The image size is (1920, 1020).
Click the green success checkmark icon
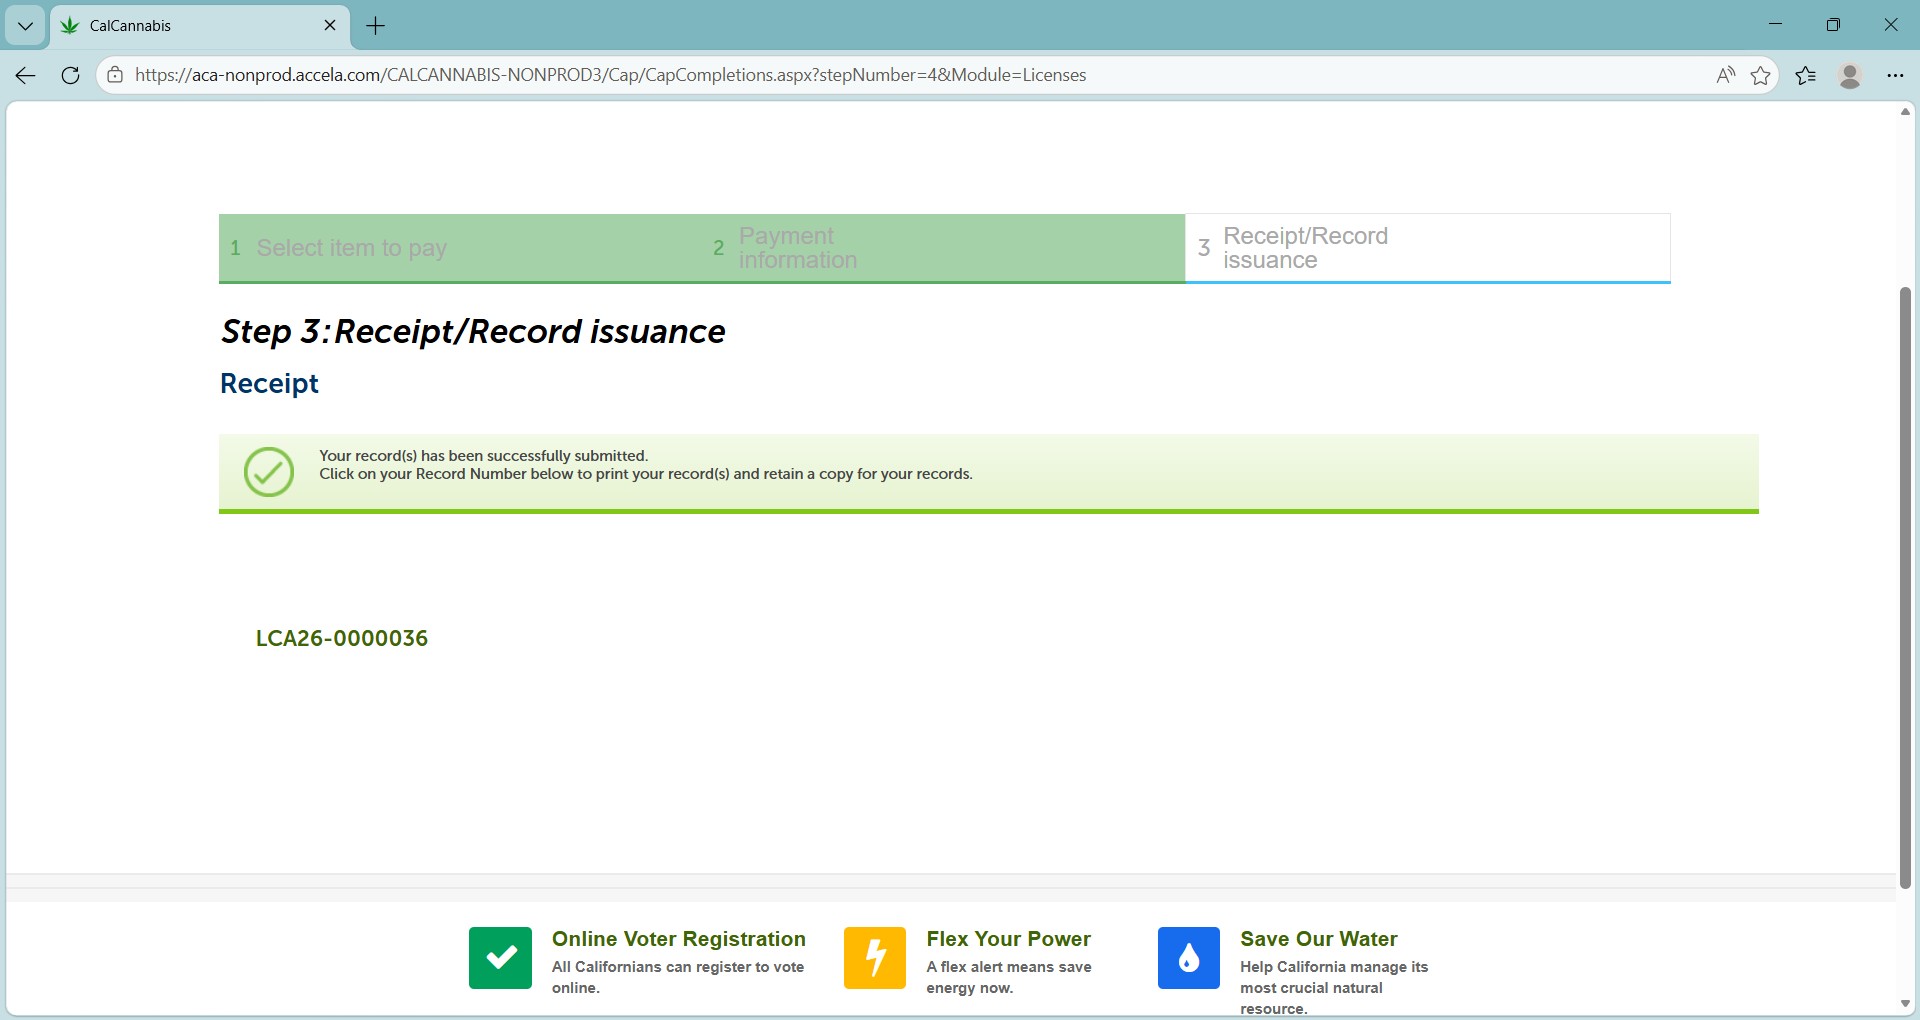[x=269, y=472]
